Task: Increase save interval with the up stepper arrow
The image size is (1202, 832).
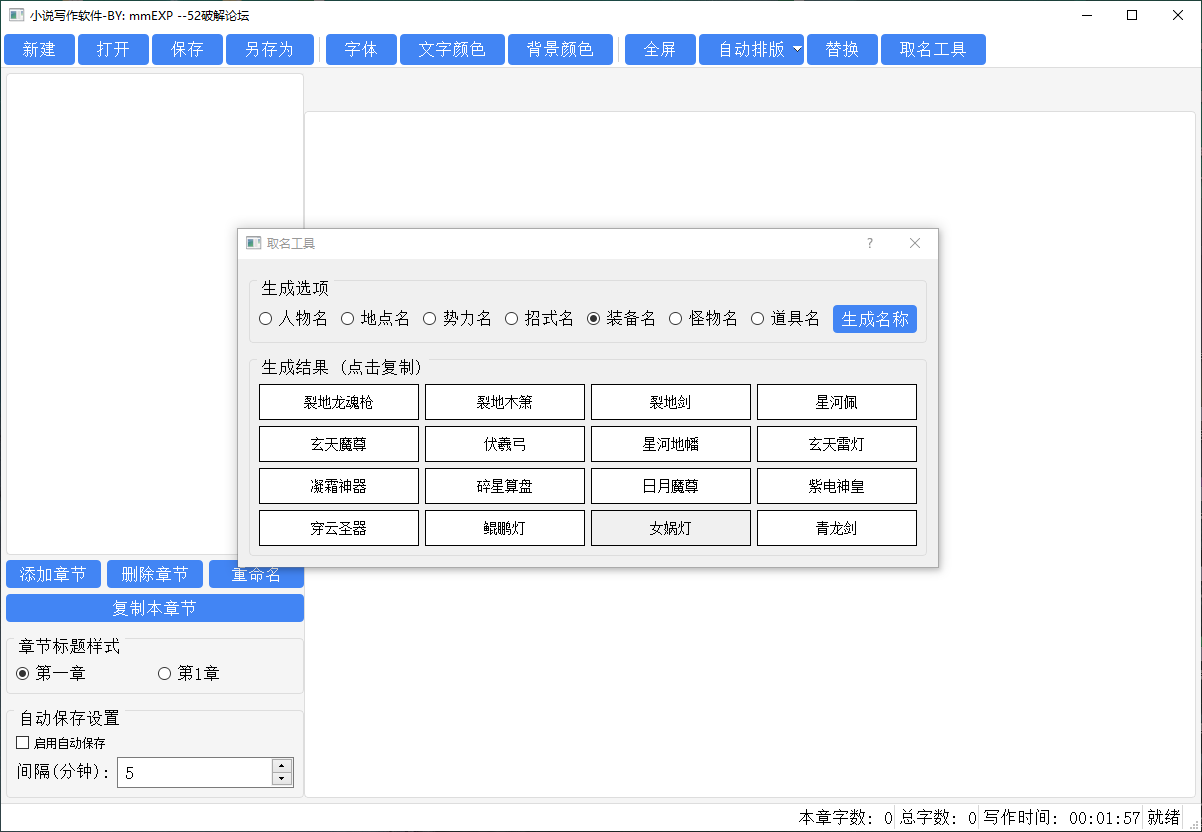Action: coord(281,765)
